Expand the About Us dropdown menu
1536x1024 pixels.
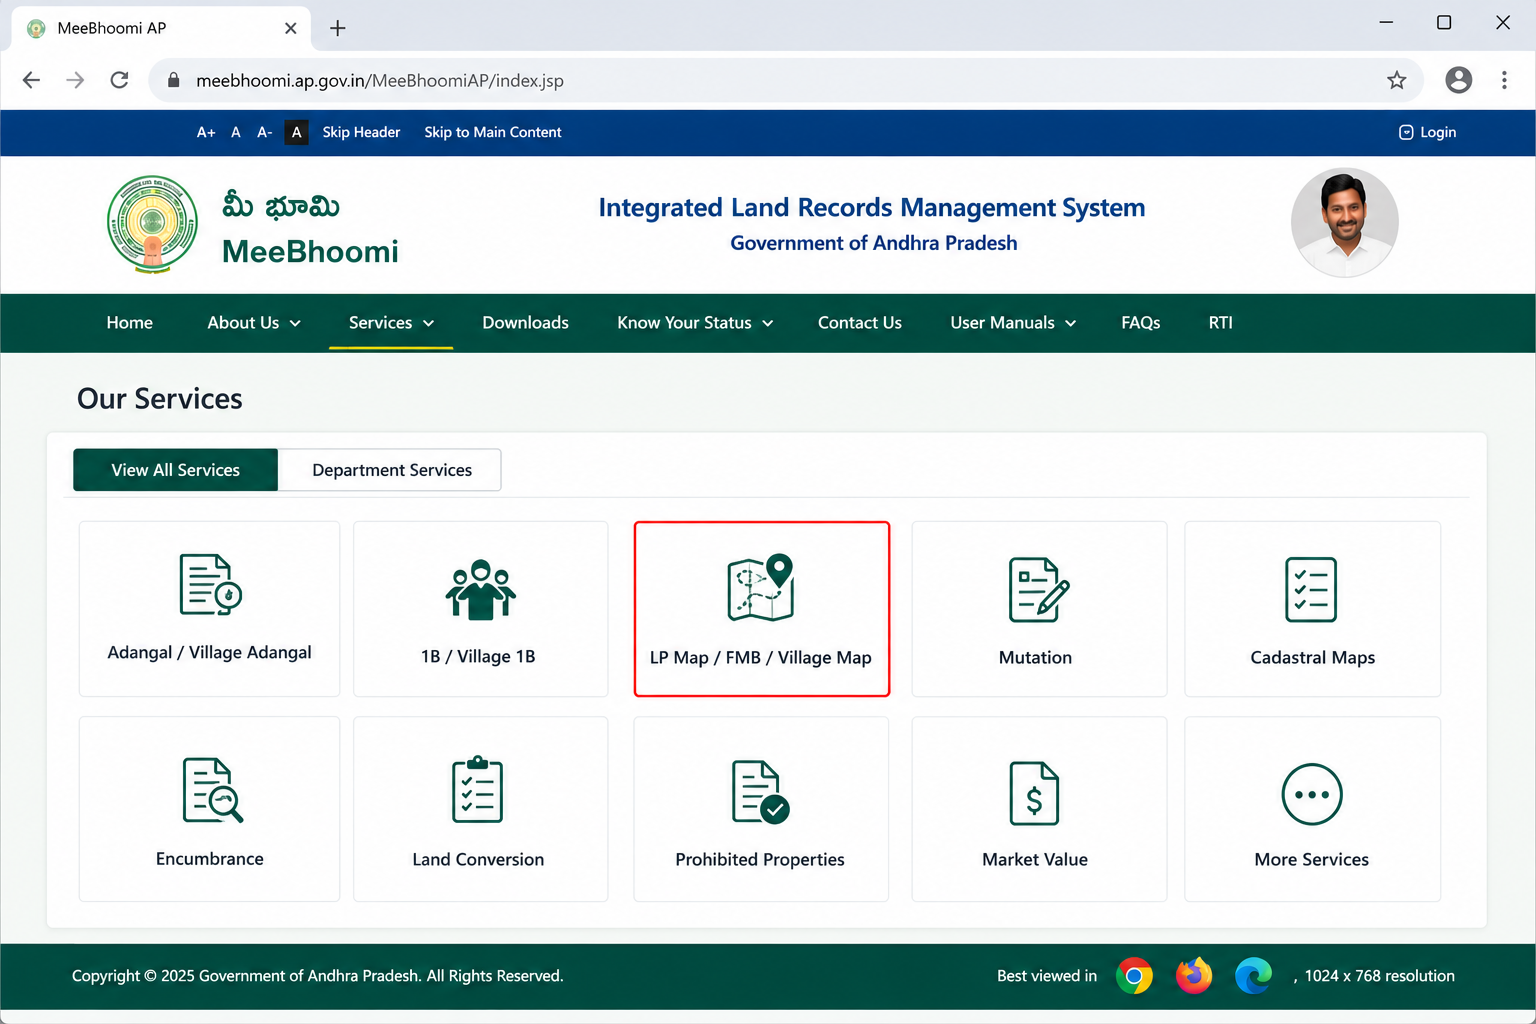[254, 323]
